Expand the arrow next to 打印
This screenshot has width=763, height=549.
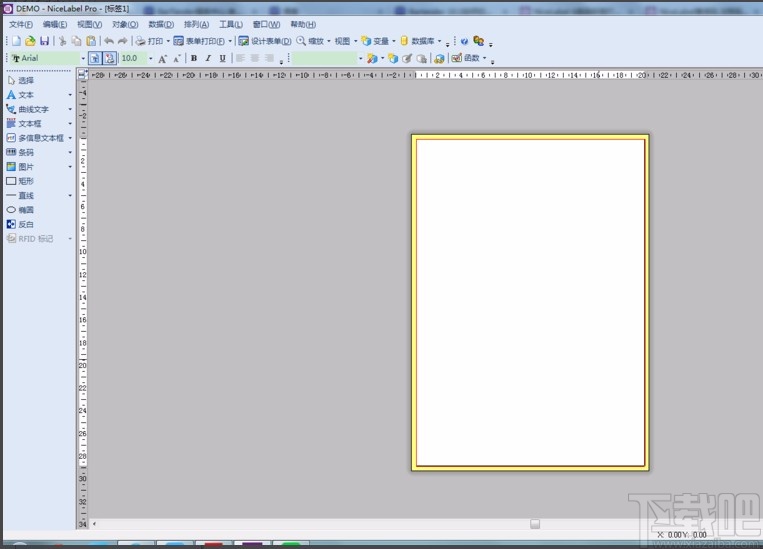pos(168,41)
